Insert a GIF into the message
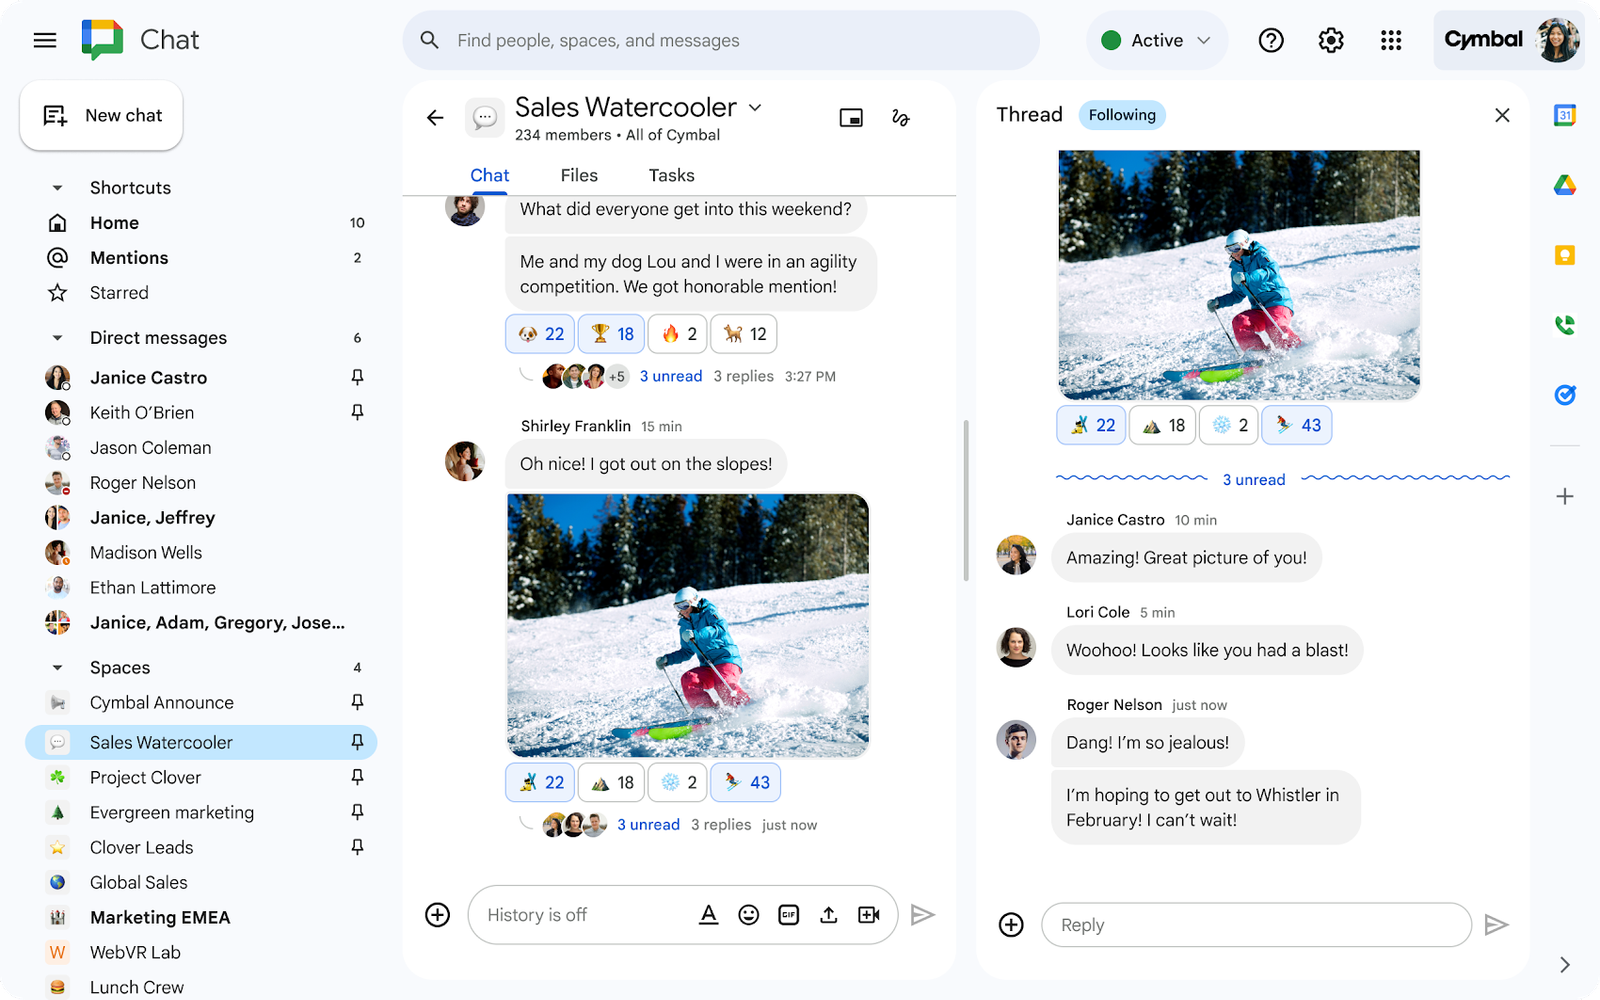The height and width of the screenshot is (1000, 1600). point(788,914)
